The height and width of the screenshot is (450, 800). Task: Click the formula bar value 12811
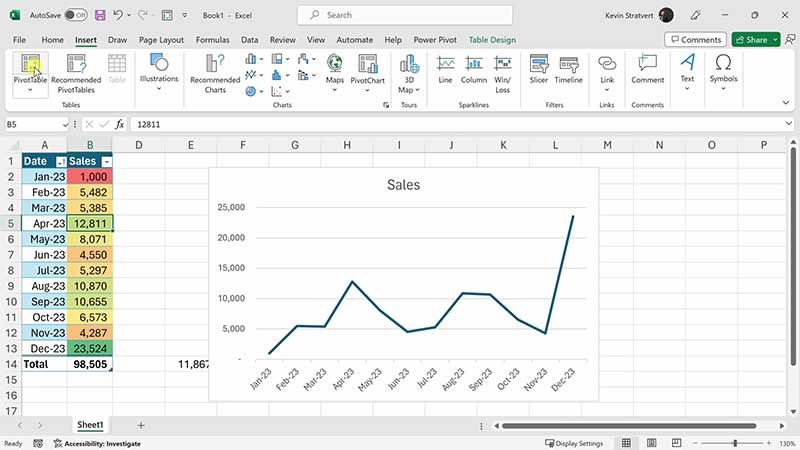click(x=148, y=124)
